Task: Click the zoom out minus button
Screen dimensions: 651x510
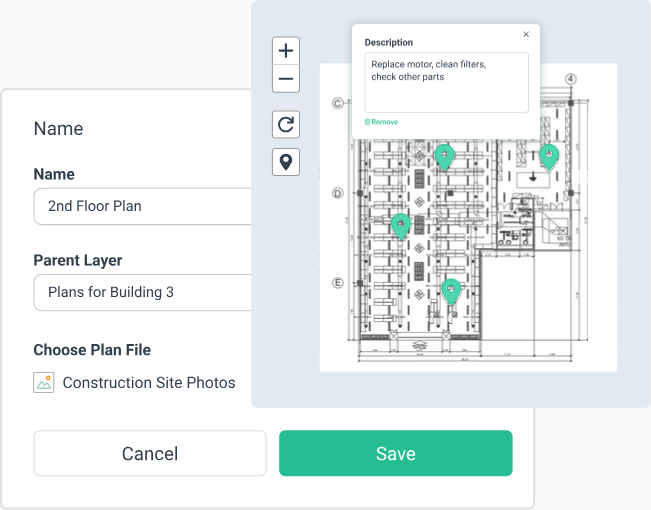Action: pyautogui.click(x=286, y=79)
